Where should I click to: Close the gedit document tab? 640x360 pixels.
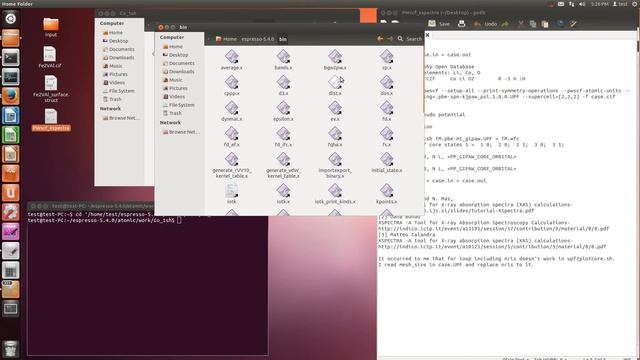click(x=427, y=35)
